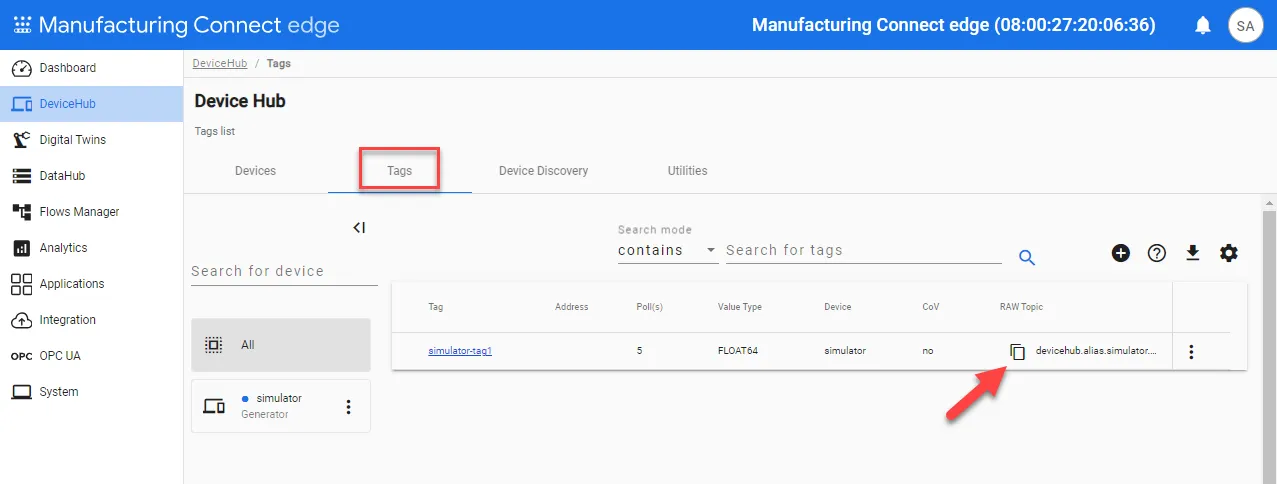Open simulator-tag1 row three-dot menu
This screenshot has width=1277, height=484.
point(1191,352)
